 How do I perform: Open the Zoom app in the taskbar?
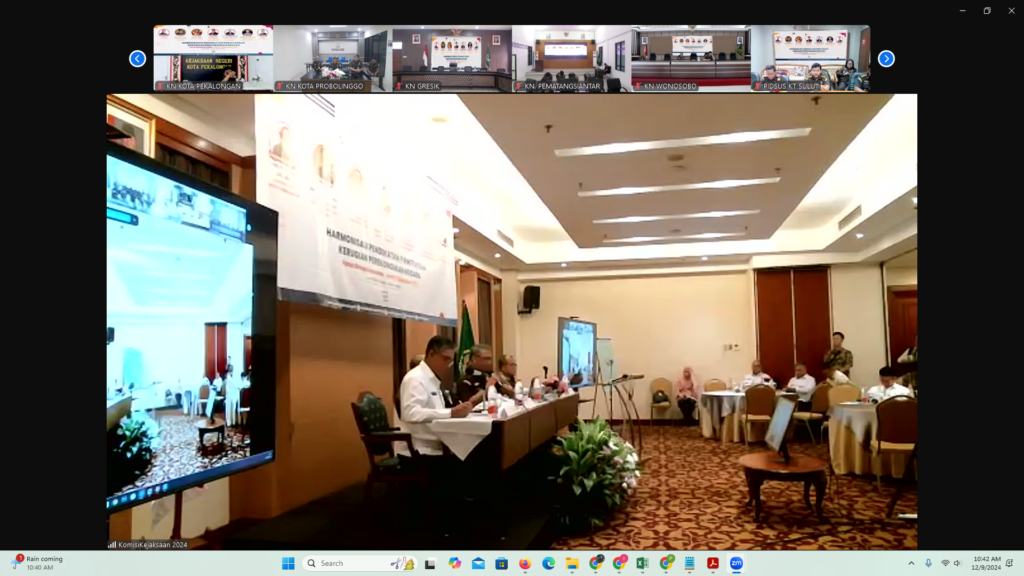(x=736, y=563)
